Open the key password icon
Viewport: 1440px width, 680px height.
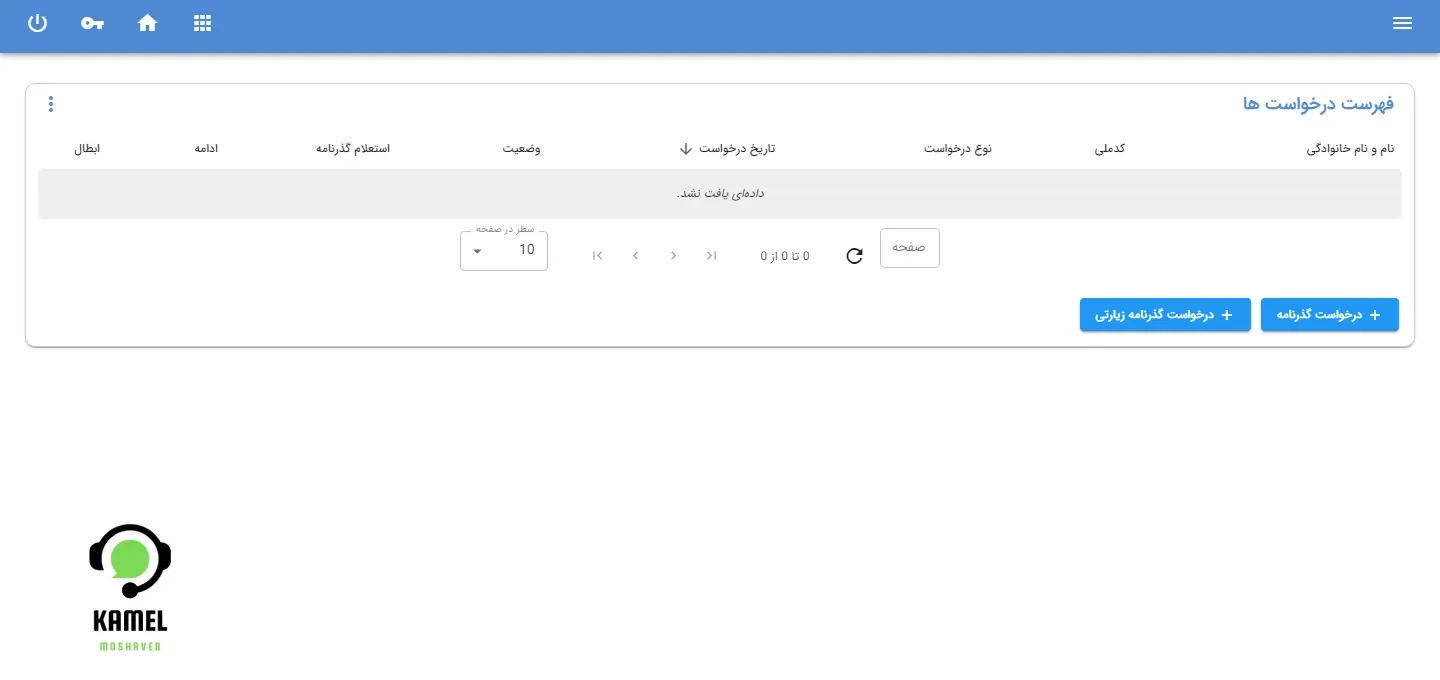92,23
